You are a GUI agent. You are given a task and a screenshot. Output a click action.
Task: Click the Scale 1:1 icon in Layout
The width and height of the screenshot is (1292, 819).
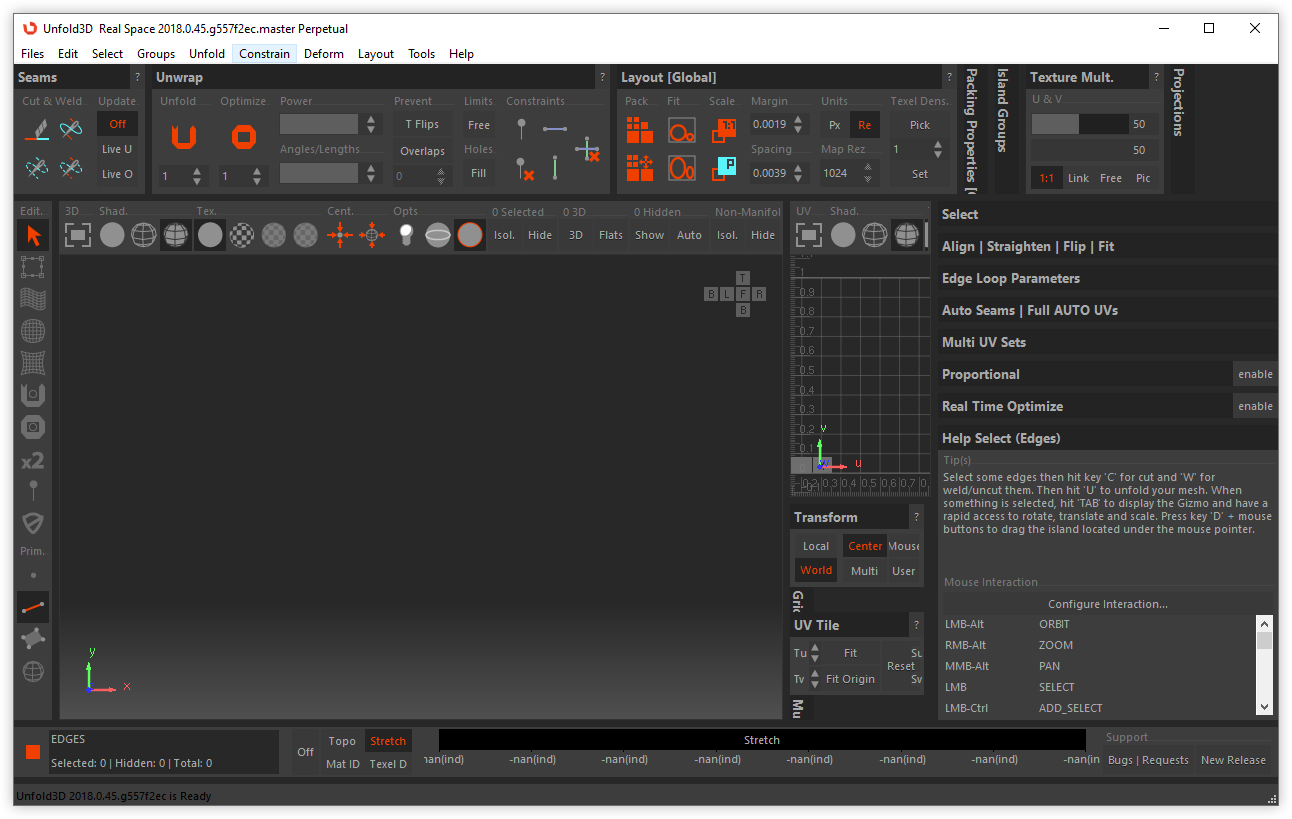coord(724,130)
